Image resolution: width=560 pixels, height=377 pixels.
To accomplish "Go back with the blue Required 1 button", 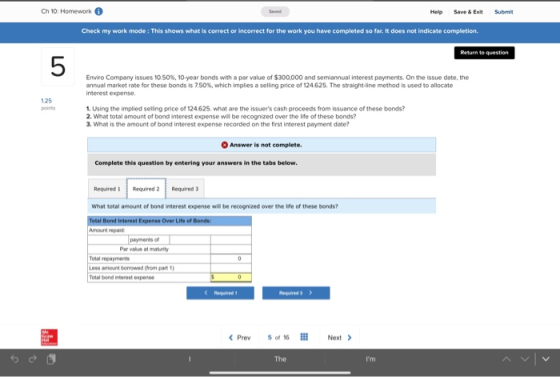I will click(220, 293).
